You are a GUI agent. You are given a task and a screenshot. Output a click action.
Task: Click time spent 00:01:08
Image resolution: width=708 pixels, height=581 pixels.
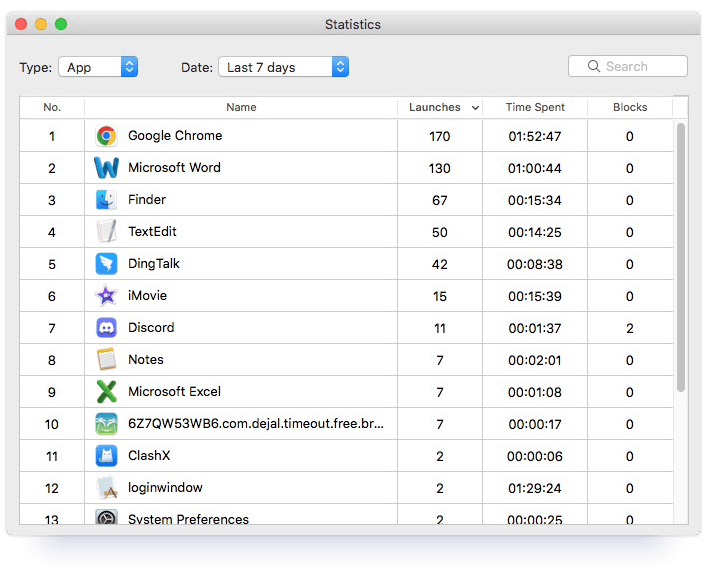[x=535, y=393]
